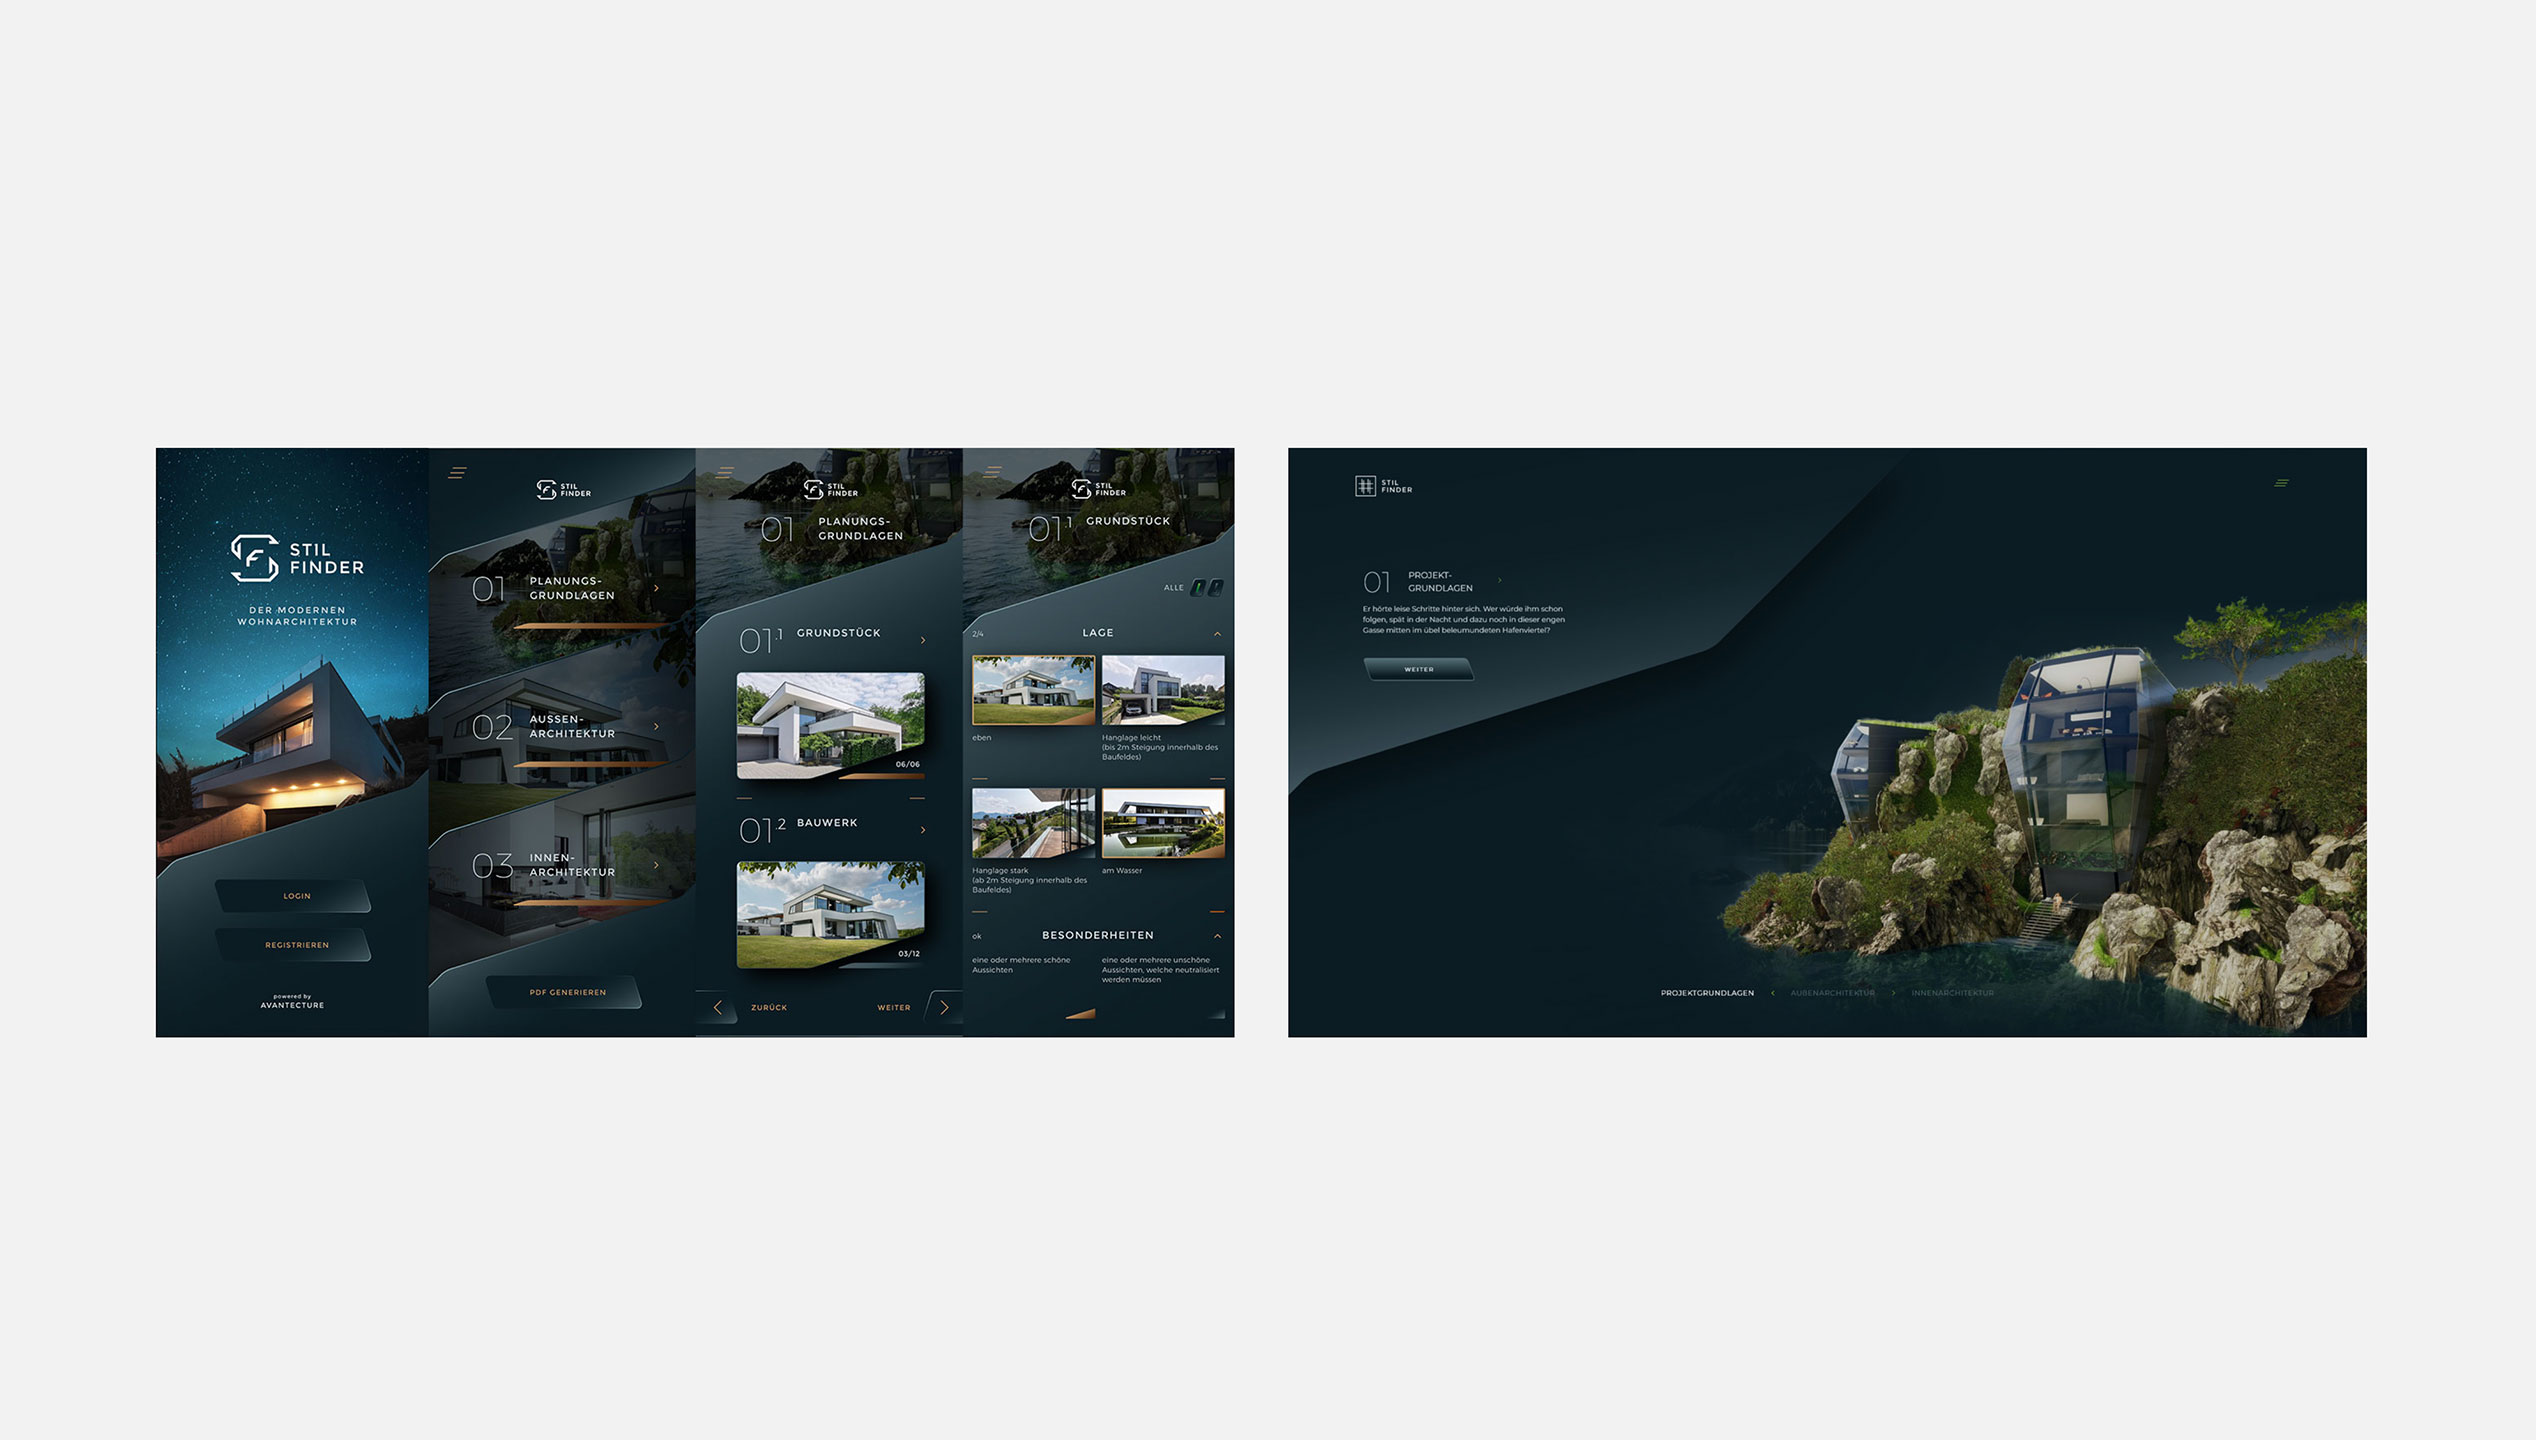Click the 01.1 Grundstück section title
The height and width of the screenshot is (1440, 2536).
tap(838, 633)
